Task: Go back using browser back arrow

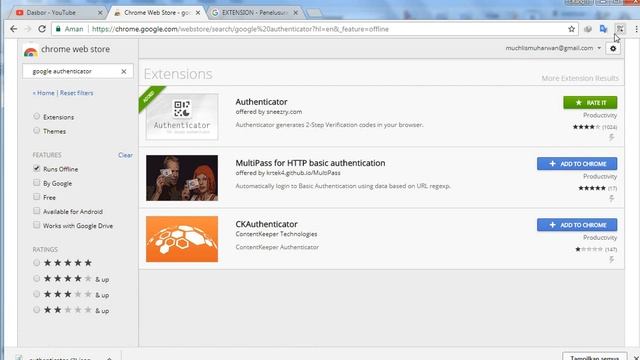Action: coord(13,29)
